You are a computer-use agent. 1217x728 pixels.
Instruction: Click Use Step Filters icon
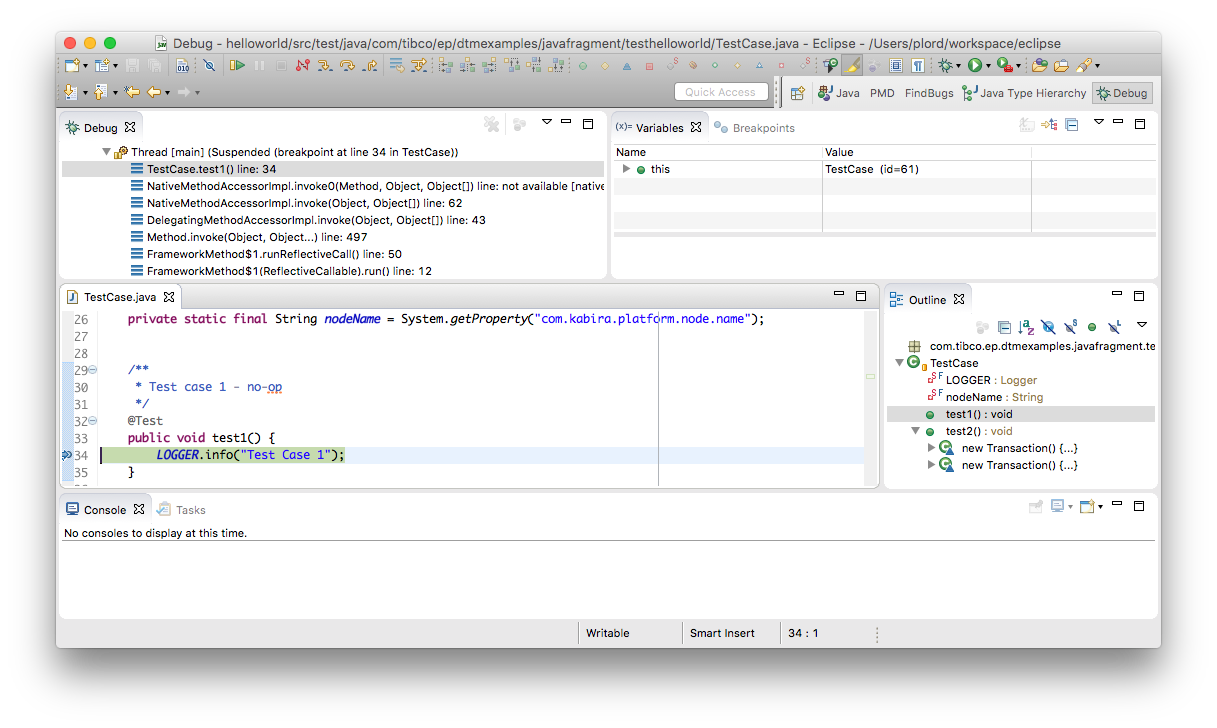tap(418, 65)
